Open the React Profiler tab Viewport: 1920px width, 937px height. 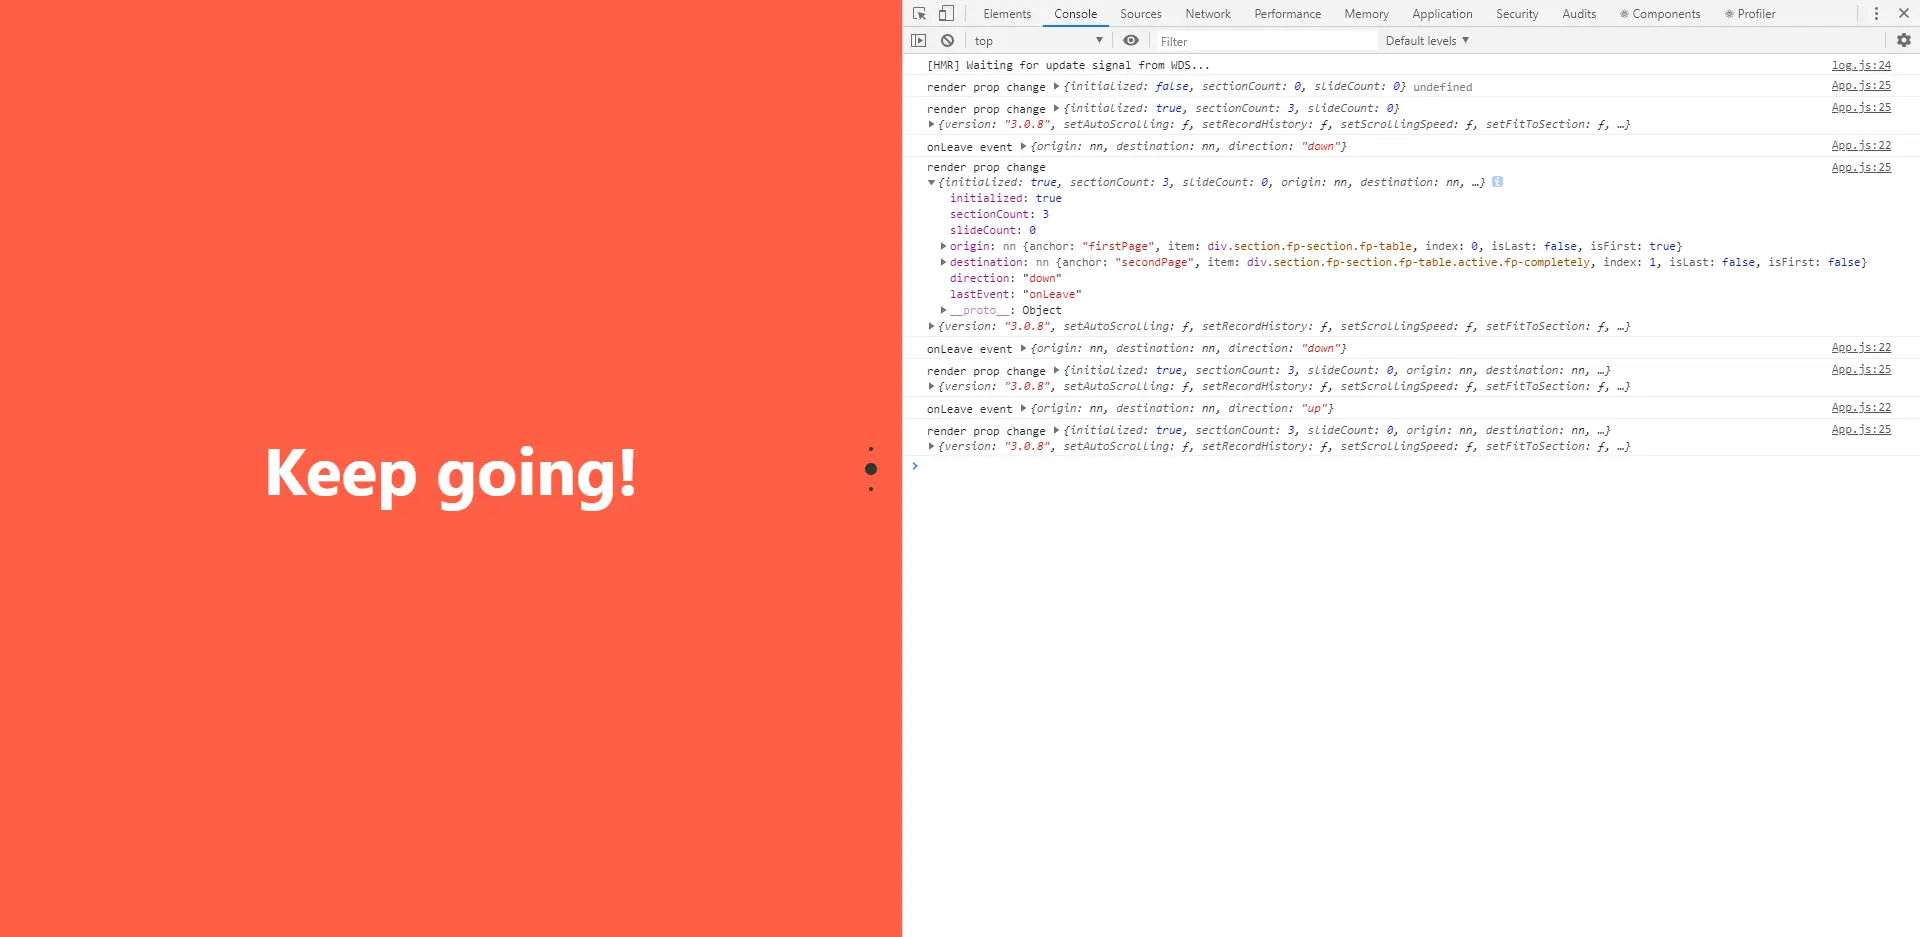[1750, 14]
